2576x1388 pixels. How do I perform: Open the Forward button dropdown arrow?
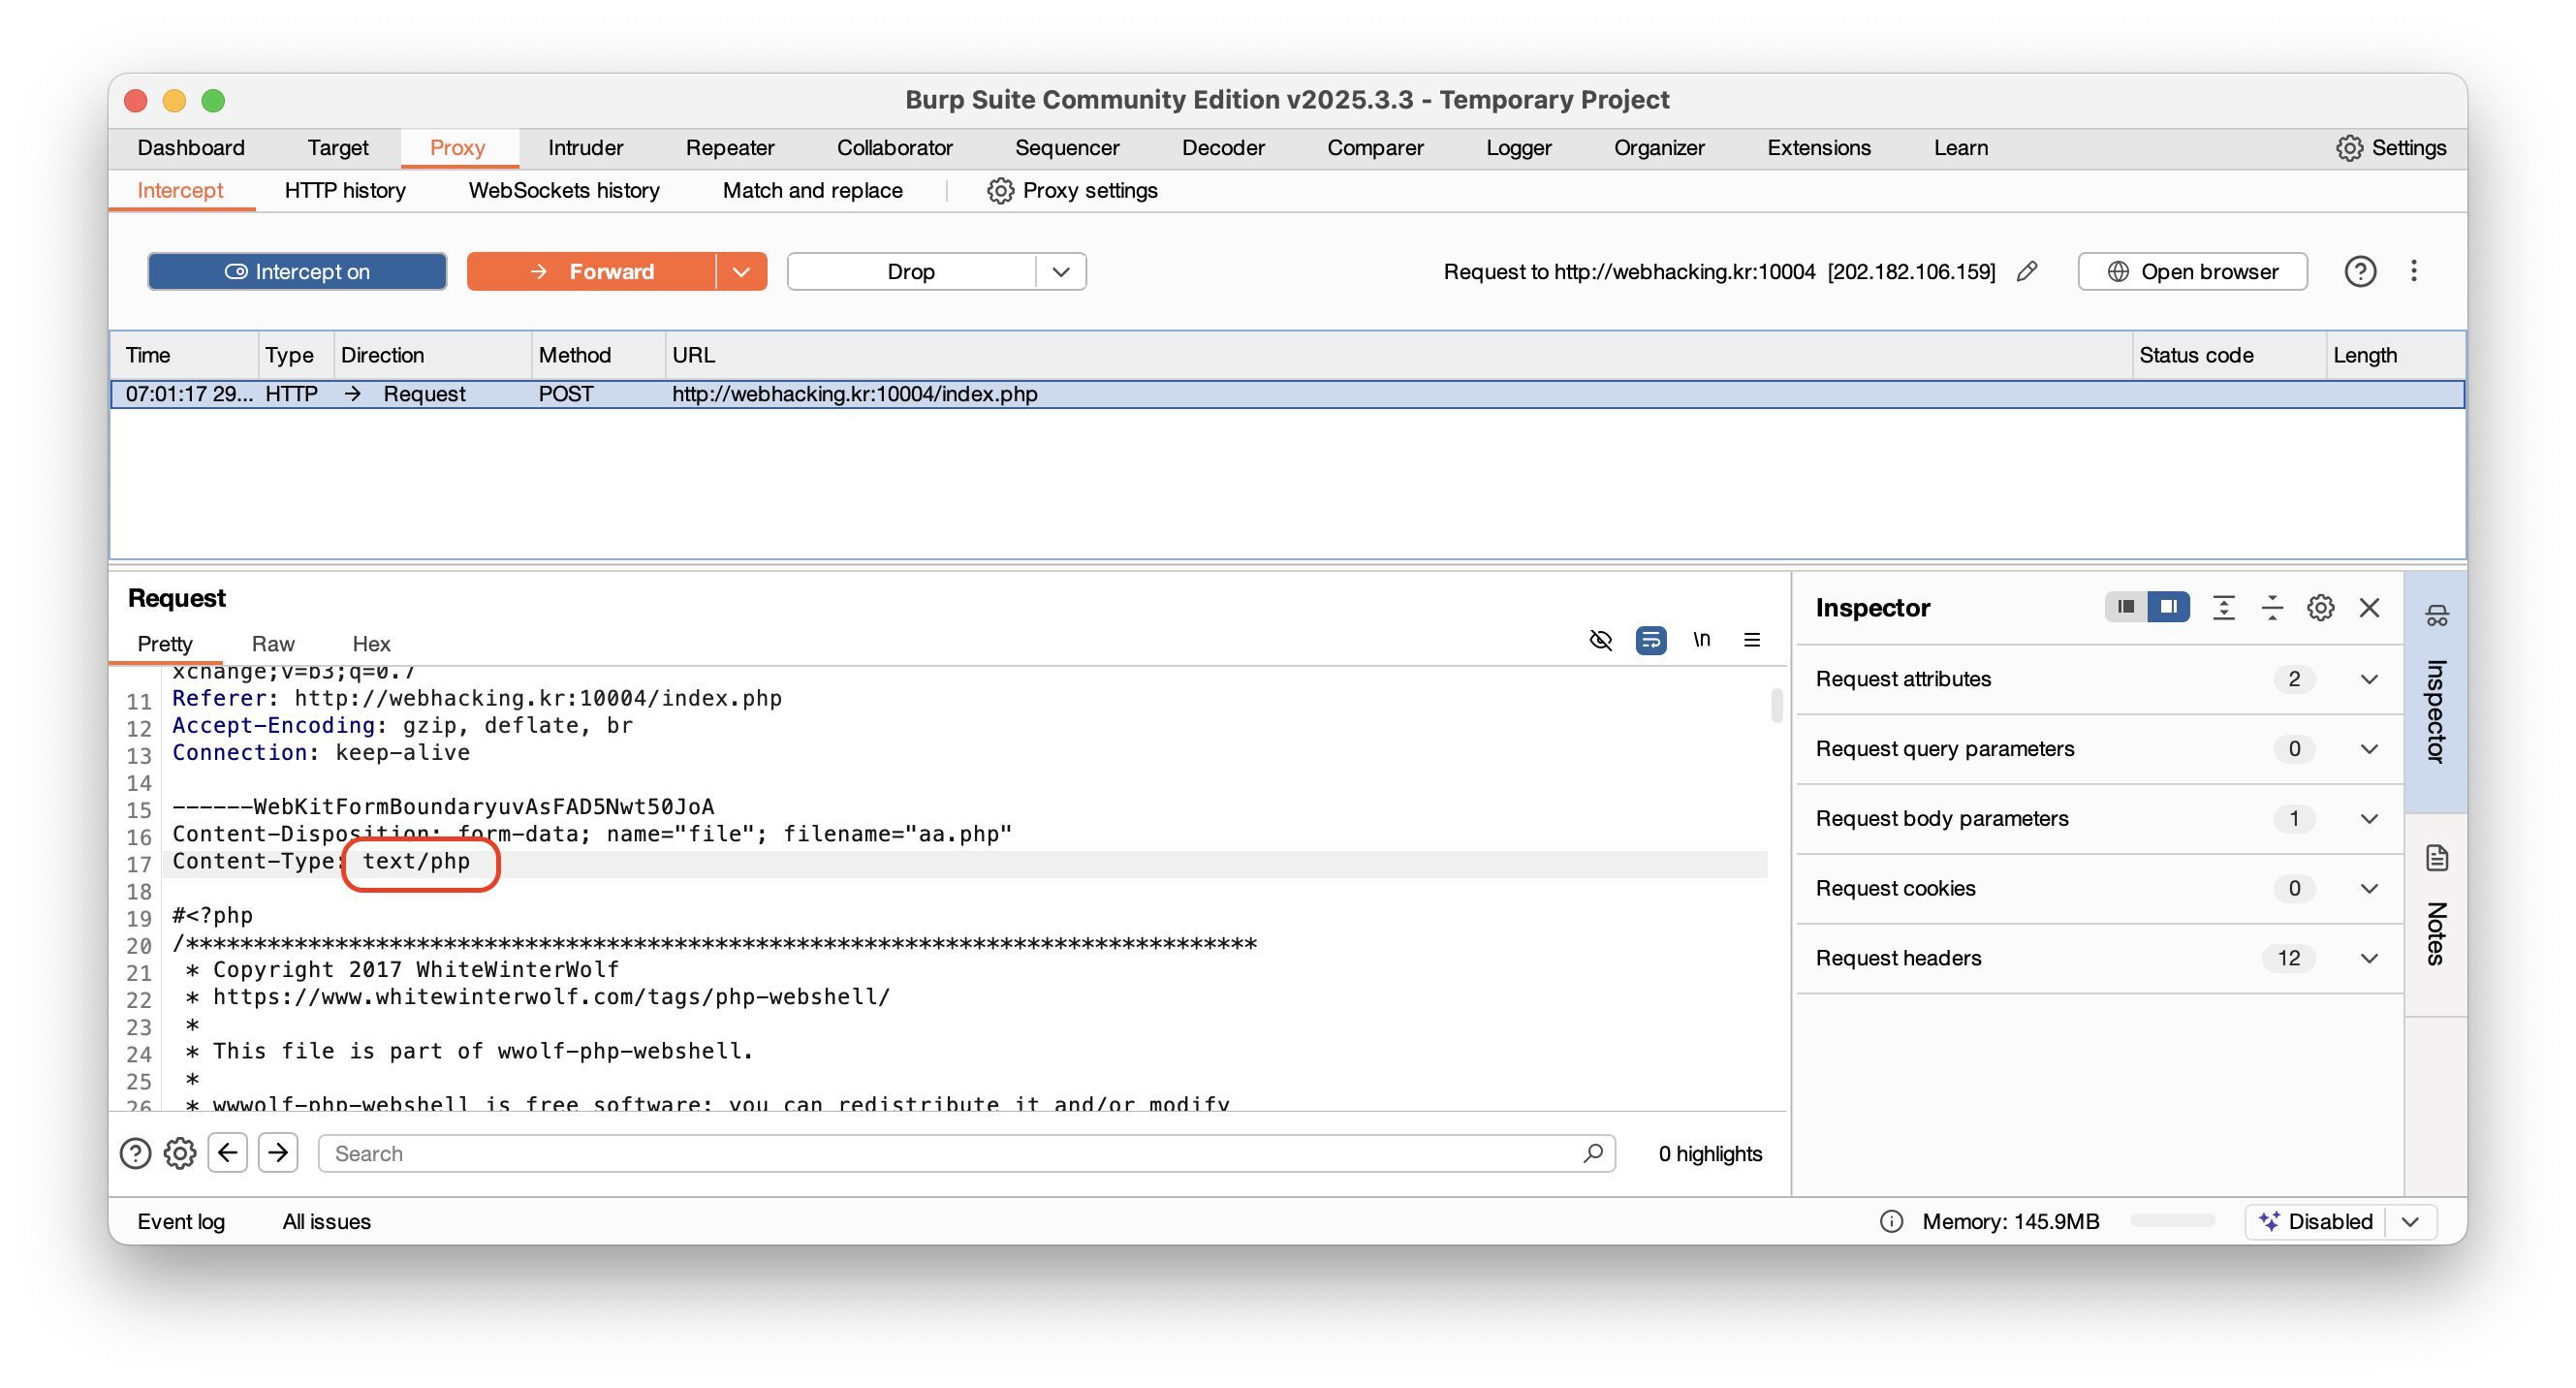pos(741,271)
